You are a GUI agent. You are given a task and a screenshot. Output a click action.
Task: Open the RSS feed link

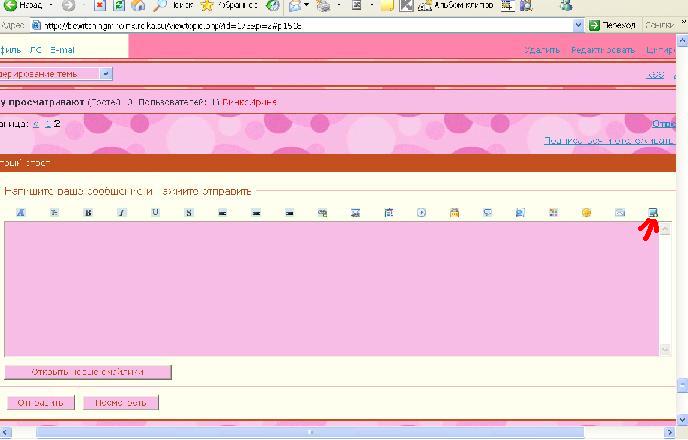pyautogui.click(x=655, y=75)
